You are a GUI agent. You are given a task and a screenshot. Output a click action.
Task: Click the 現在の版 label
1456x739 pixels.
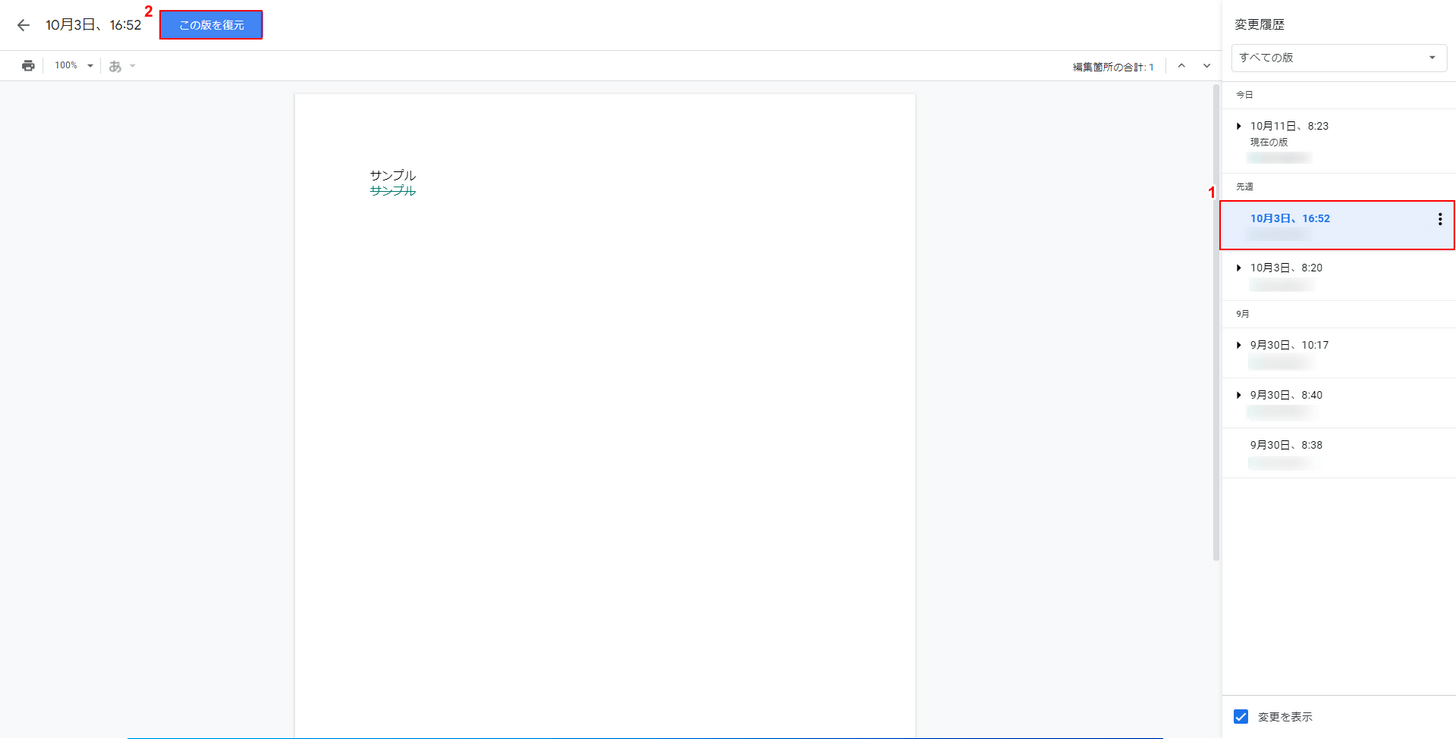(1269, 142)
